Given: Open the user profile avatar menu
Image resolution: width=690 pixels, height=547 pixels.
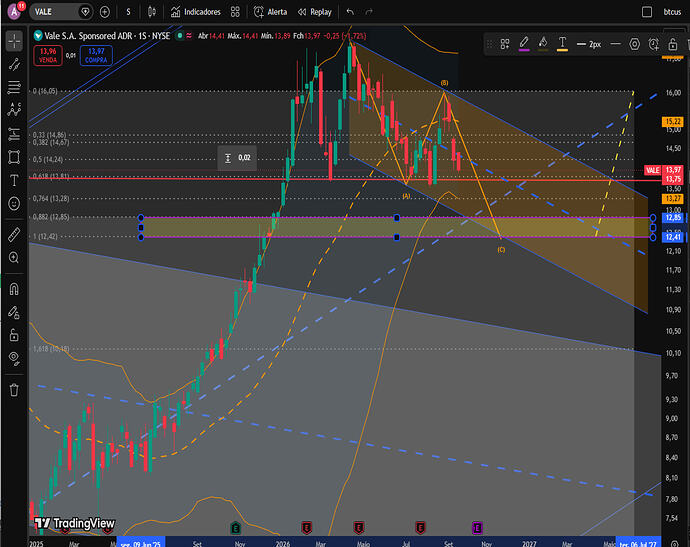Looking at the screenshot, I should click(x=15, y=11).
